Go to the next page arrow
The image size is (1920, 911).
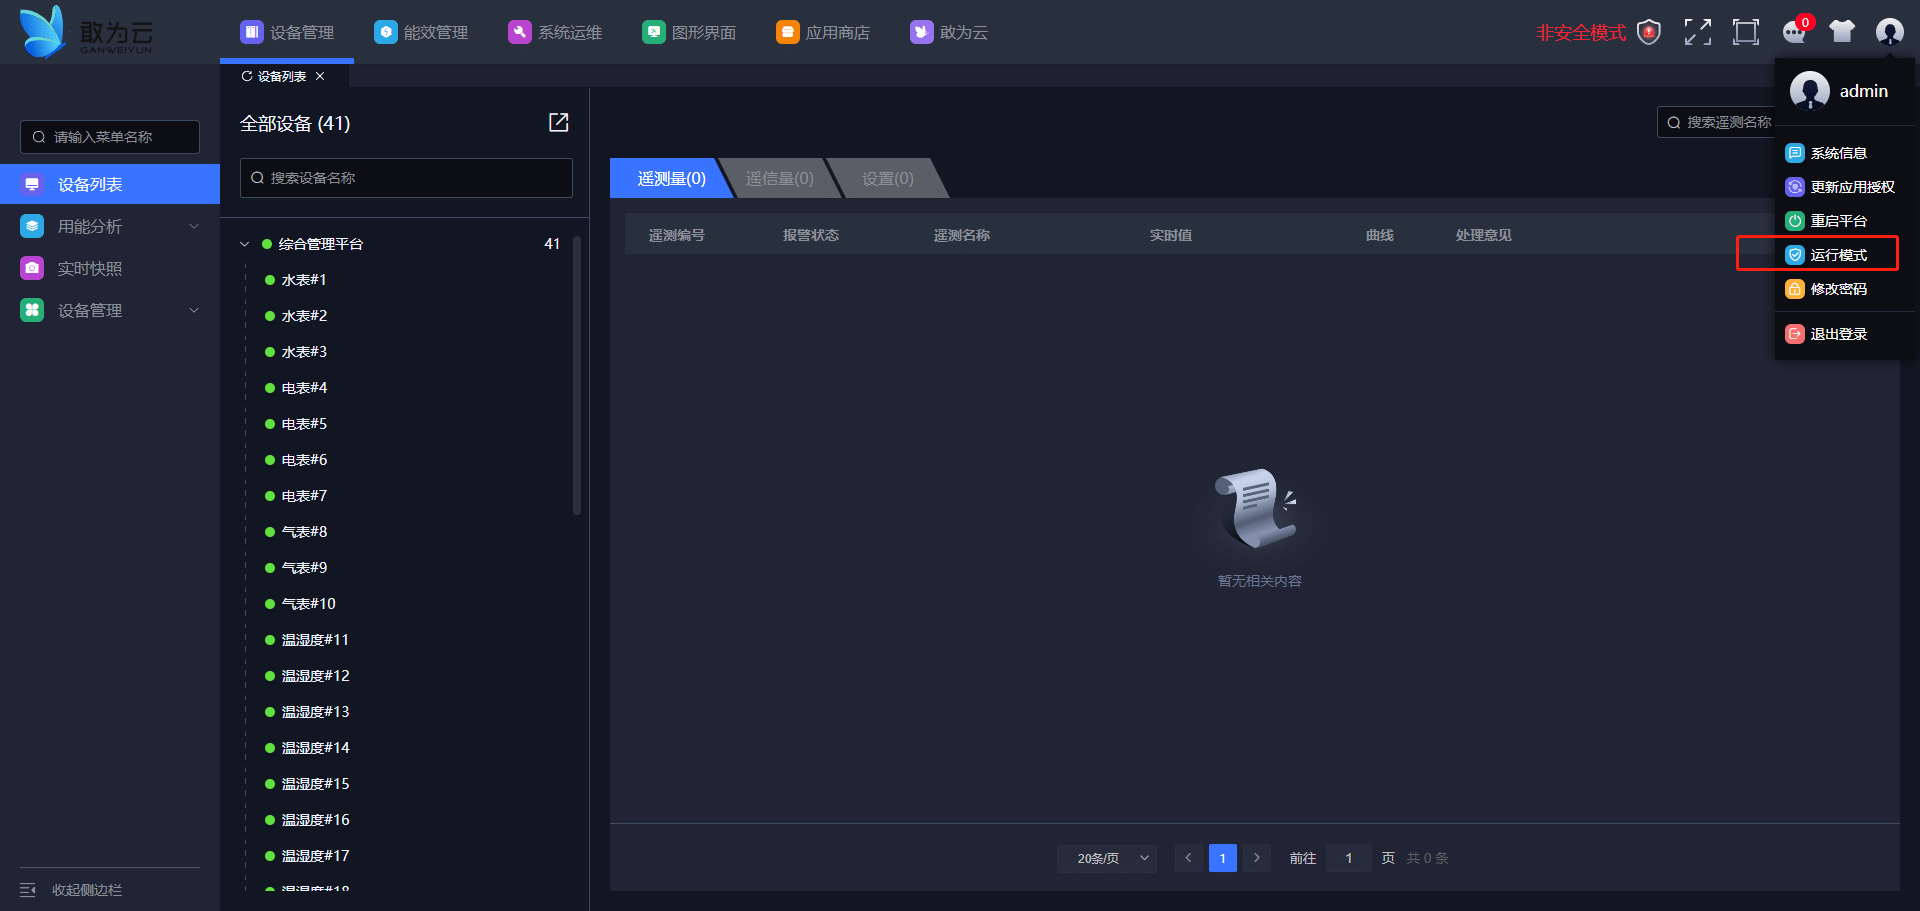pyautogui.click(x=1257, y=858)
